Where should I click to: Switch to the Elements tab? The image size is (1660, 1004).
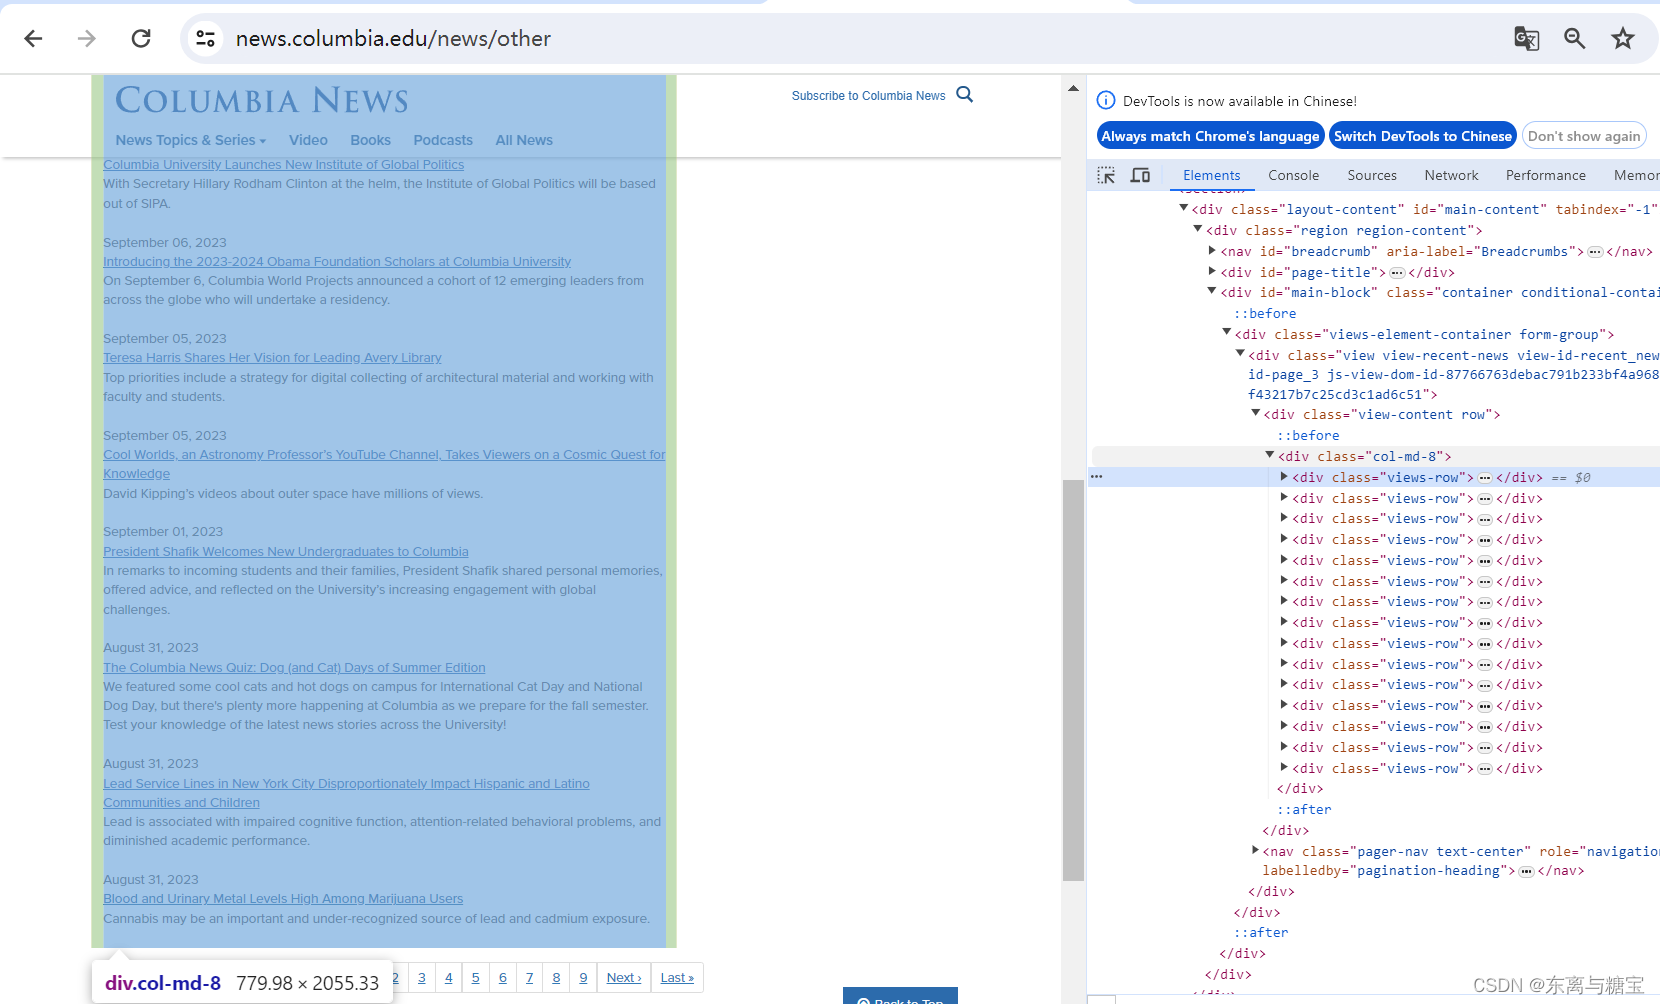coord(1211,175)
